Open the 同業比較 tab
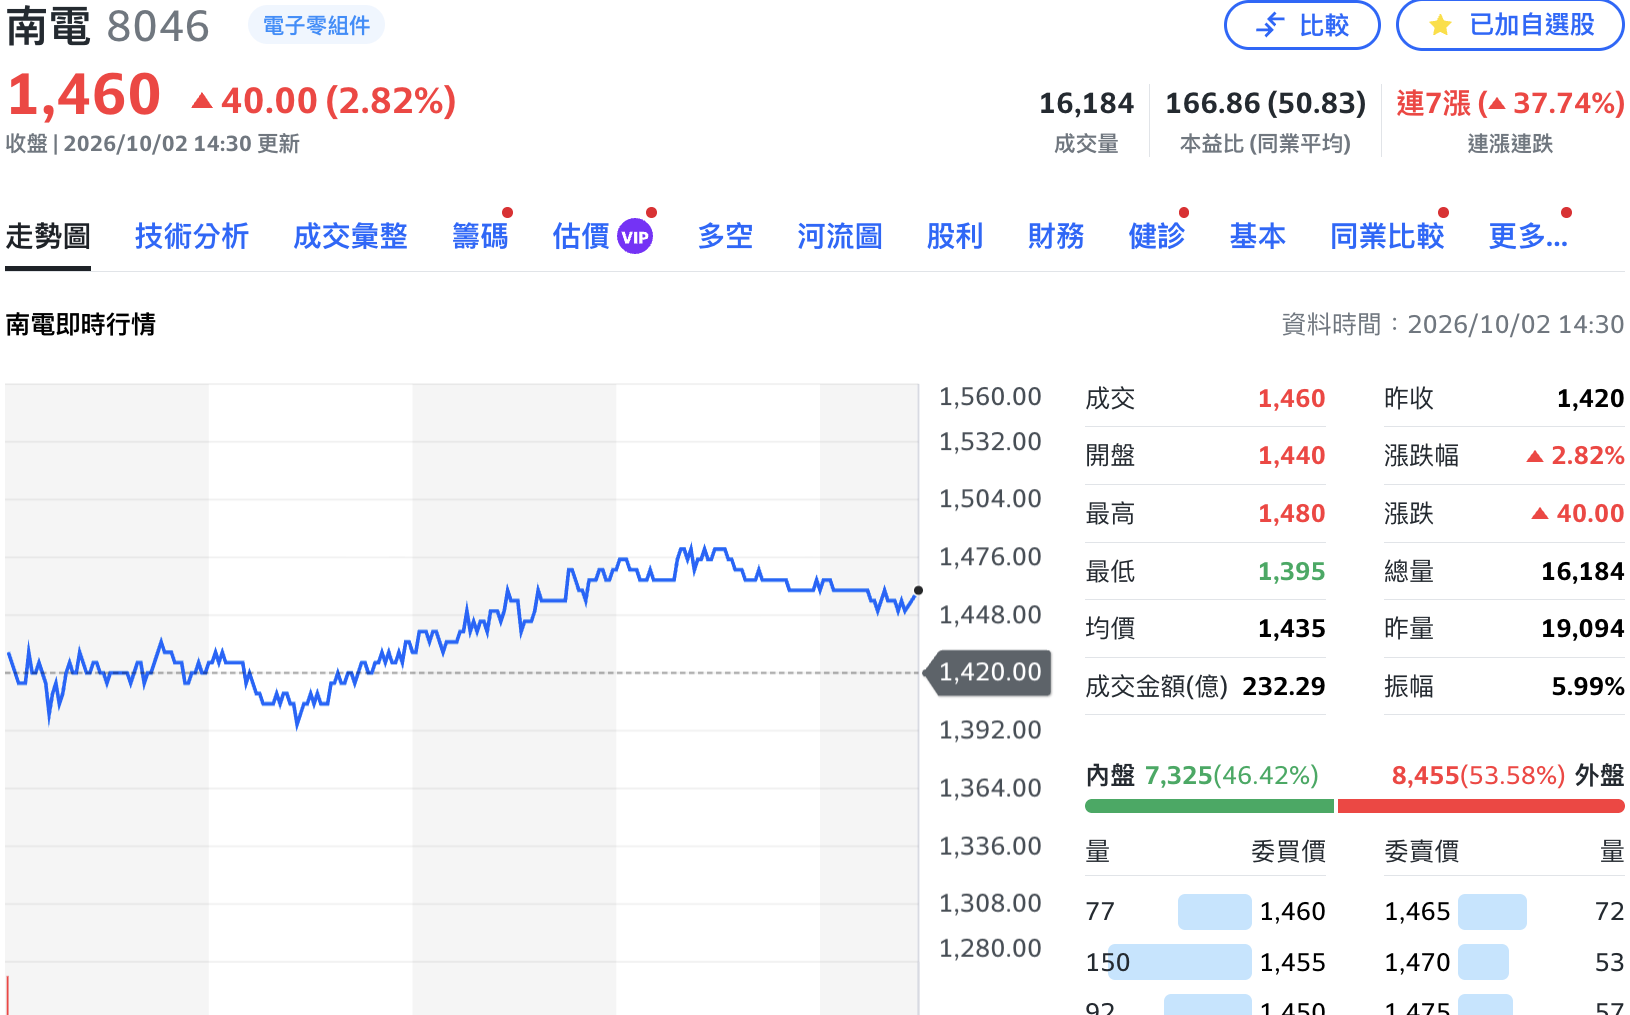 click(x=1387, y=237)
